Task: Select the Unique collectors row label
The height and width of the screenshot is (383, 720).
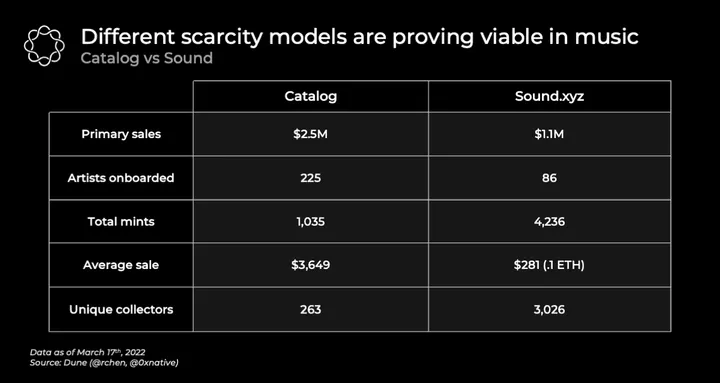Action: [121, 310]
